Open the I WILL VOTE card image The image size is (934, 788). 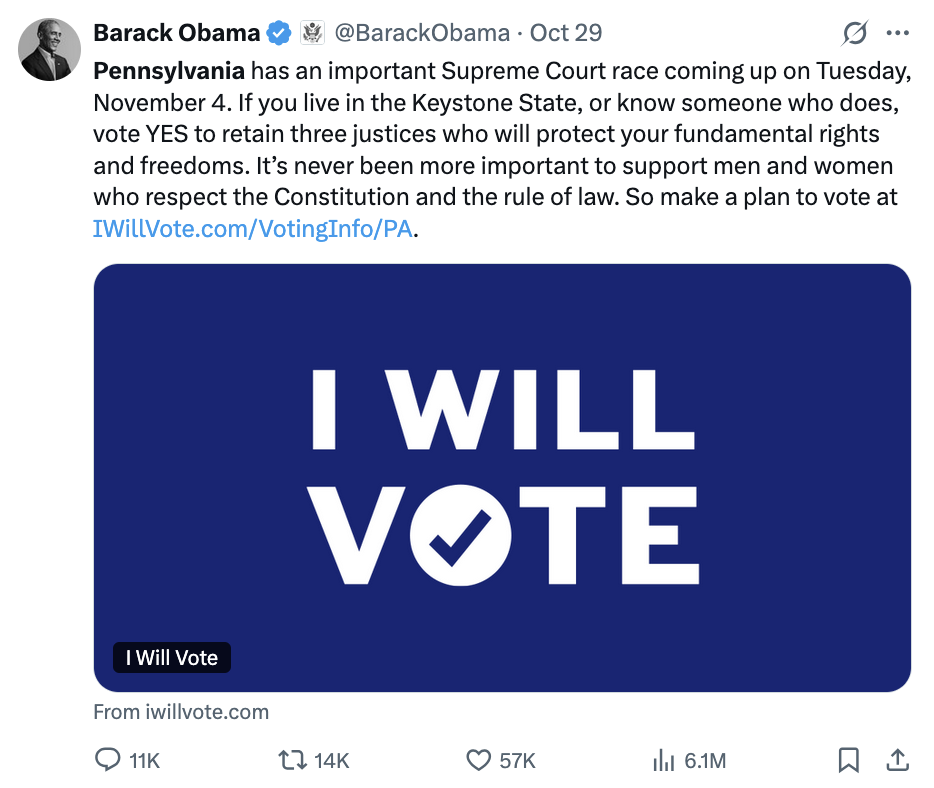click(500, 477)
